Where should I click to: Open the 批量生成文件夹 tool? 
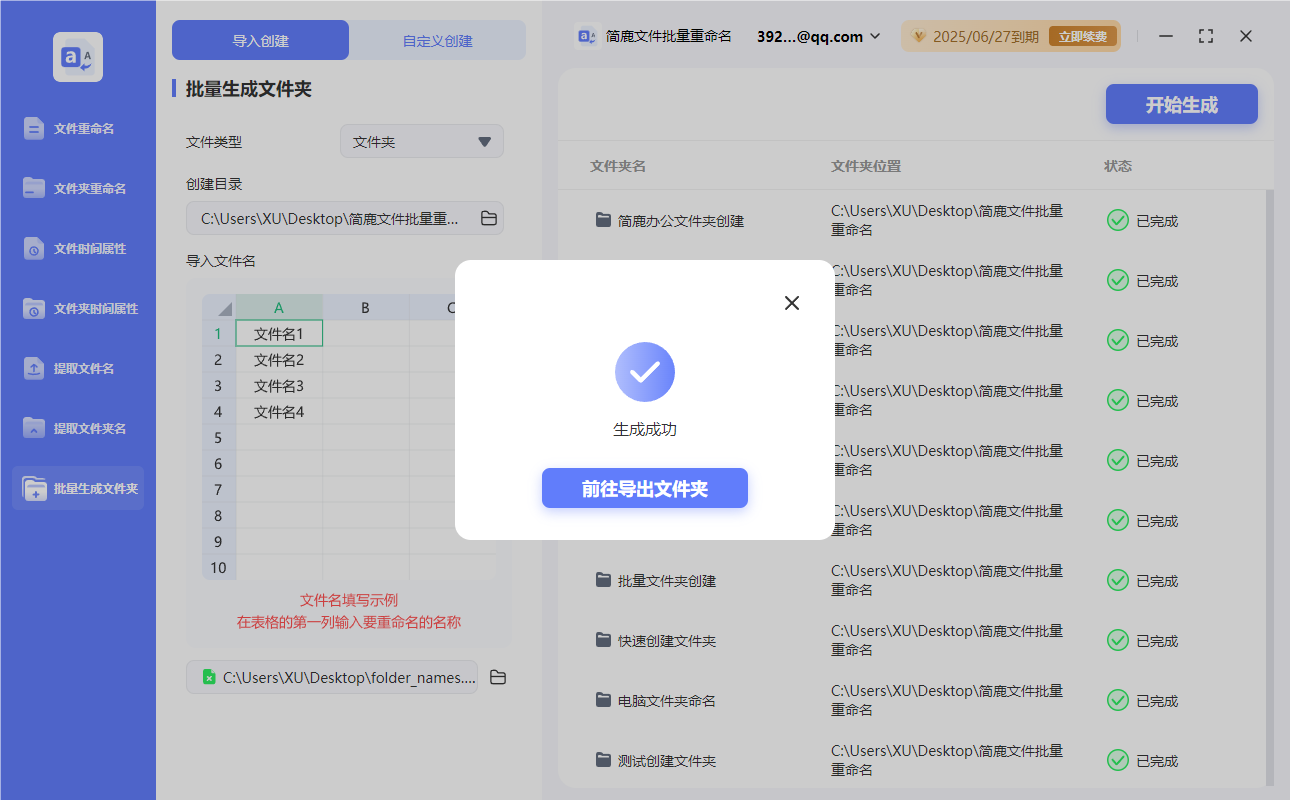click(77, 488)
